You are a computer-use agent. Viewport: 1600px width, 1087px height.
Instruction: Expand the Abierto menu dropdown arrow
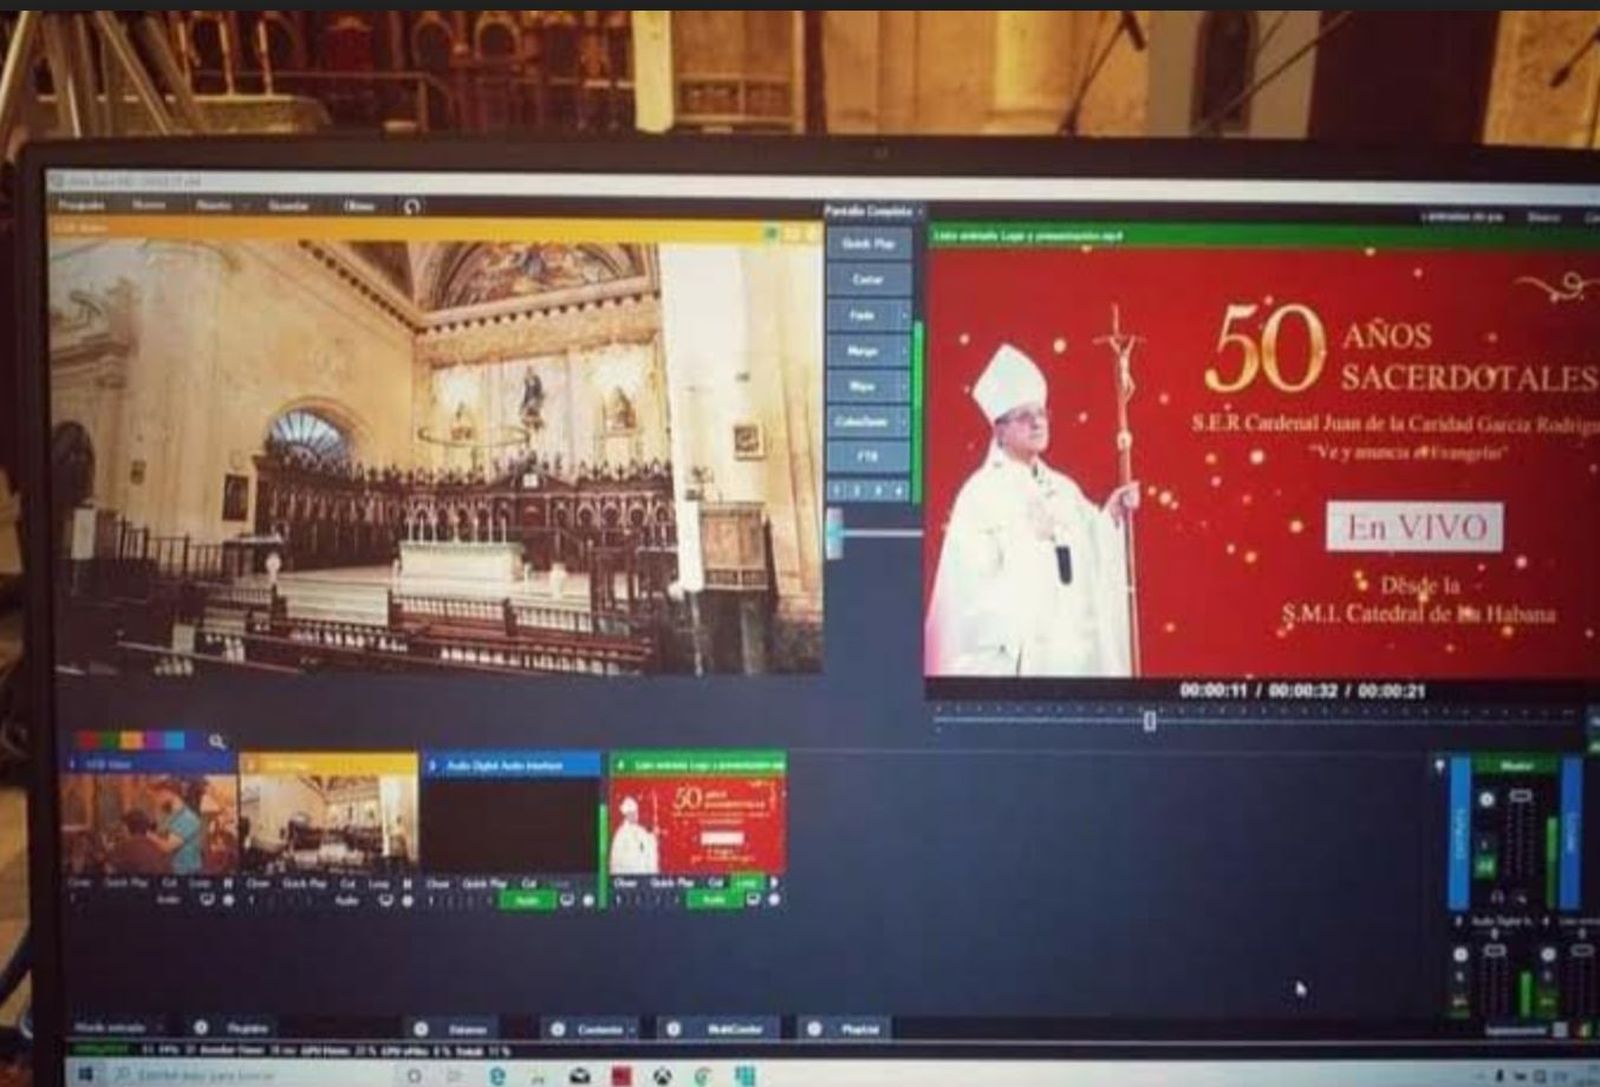click(245, 207)
